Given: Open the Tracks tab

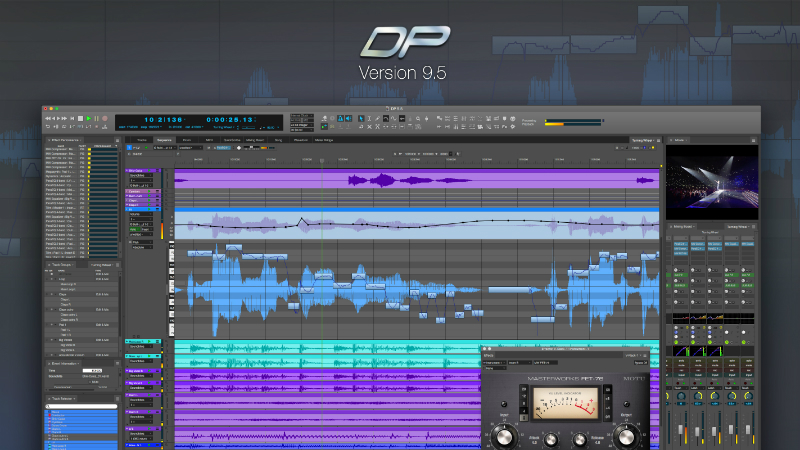Looking at the screenshot, I should [x=141, y=140].
